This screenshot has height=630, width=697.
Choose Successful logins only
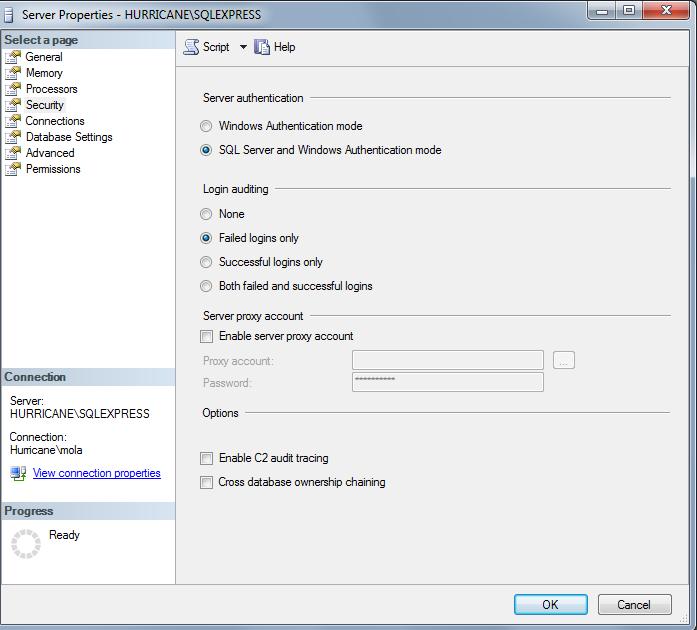pyautogui.click(x=206, y=262)
